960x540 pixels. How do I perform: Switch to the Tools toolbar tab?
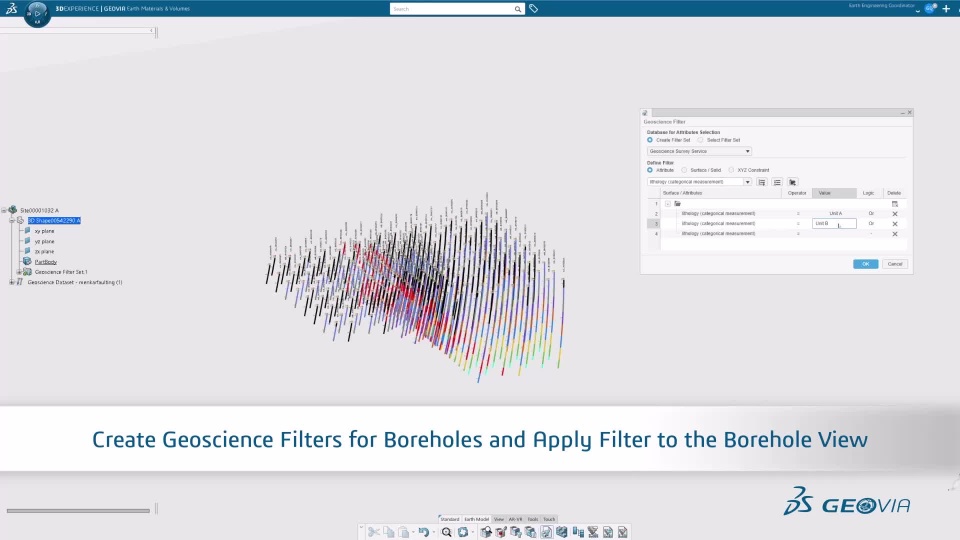[533, 519]
